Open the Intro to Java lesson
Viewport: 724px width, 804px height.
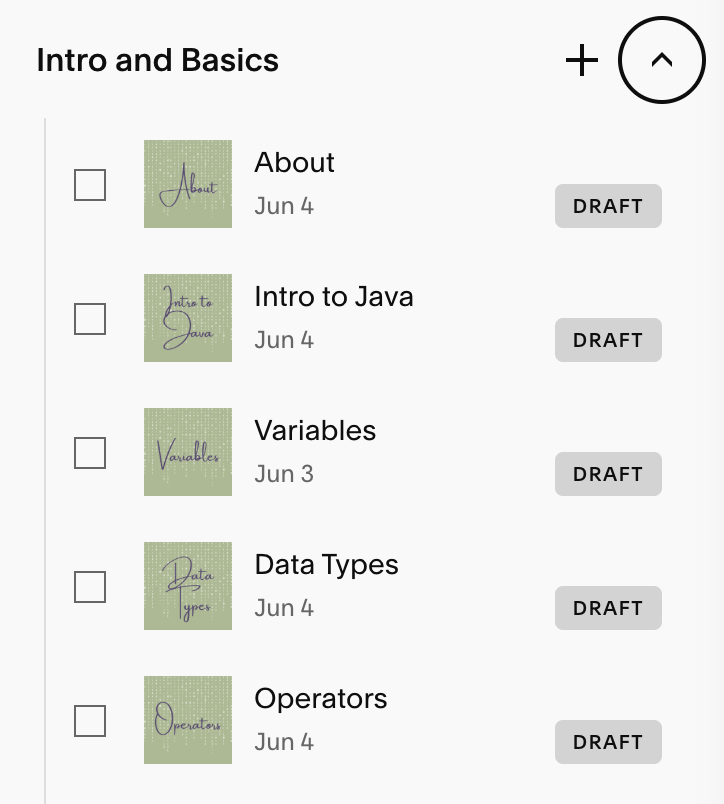334,297
